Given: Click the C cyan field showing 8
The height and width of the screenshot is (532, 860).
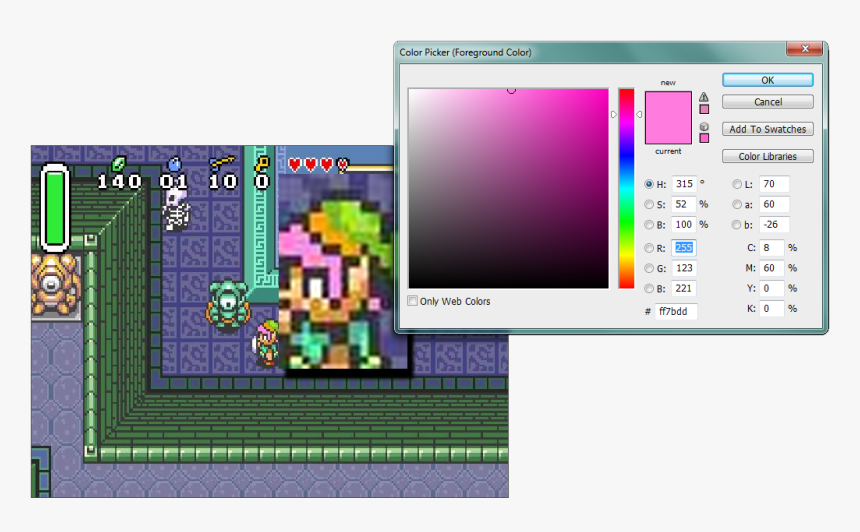Looking at the screenshot, I should [772, 247].
